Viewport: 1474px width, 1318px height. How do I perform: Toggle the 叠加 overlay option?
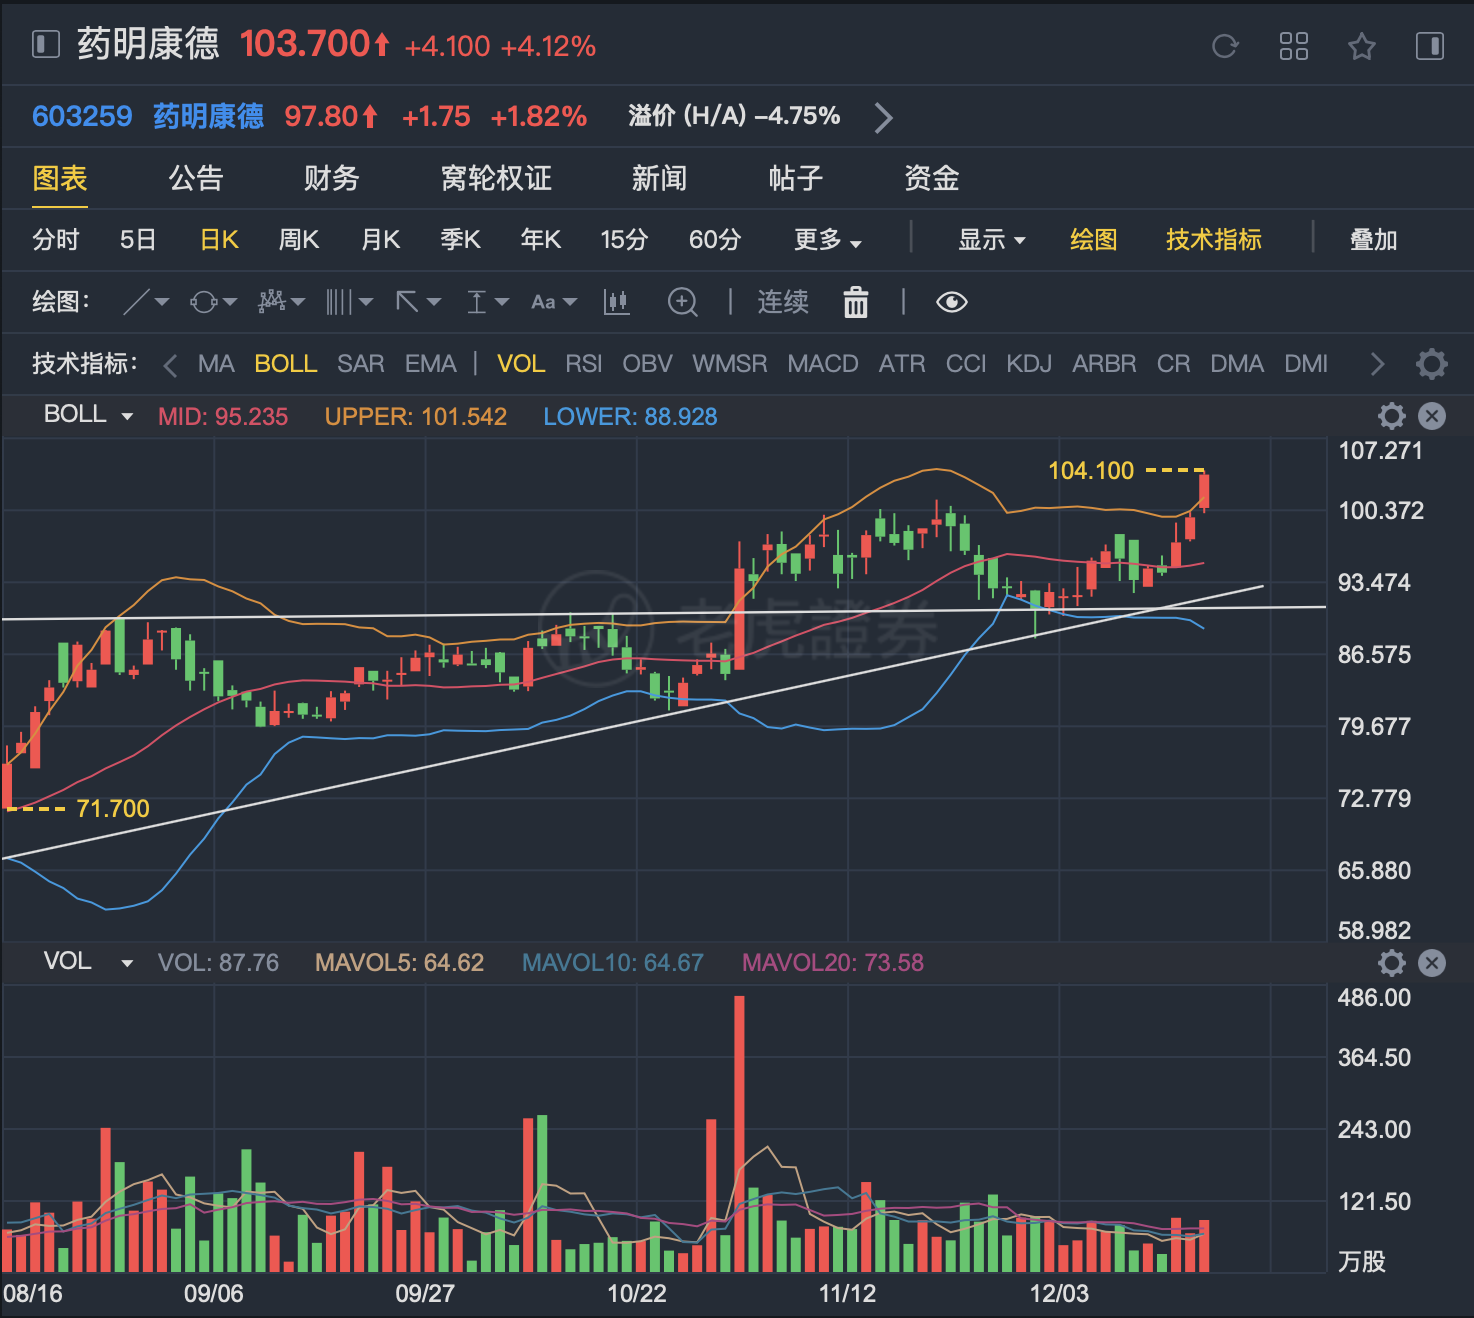pyautogui.click(x=1373, y=240)
